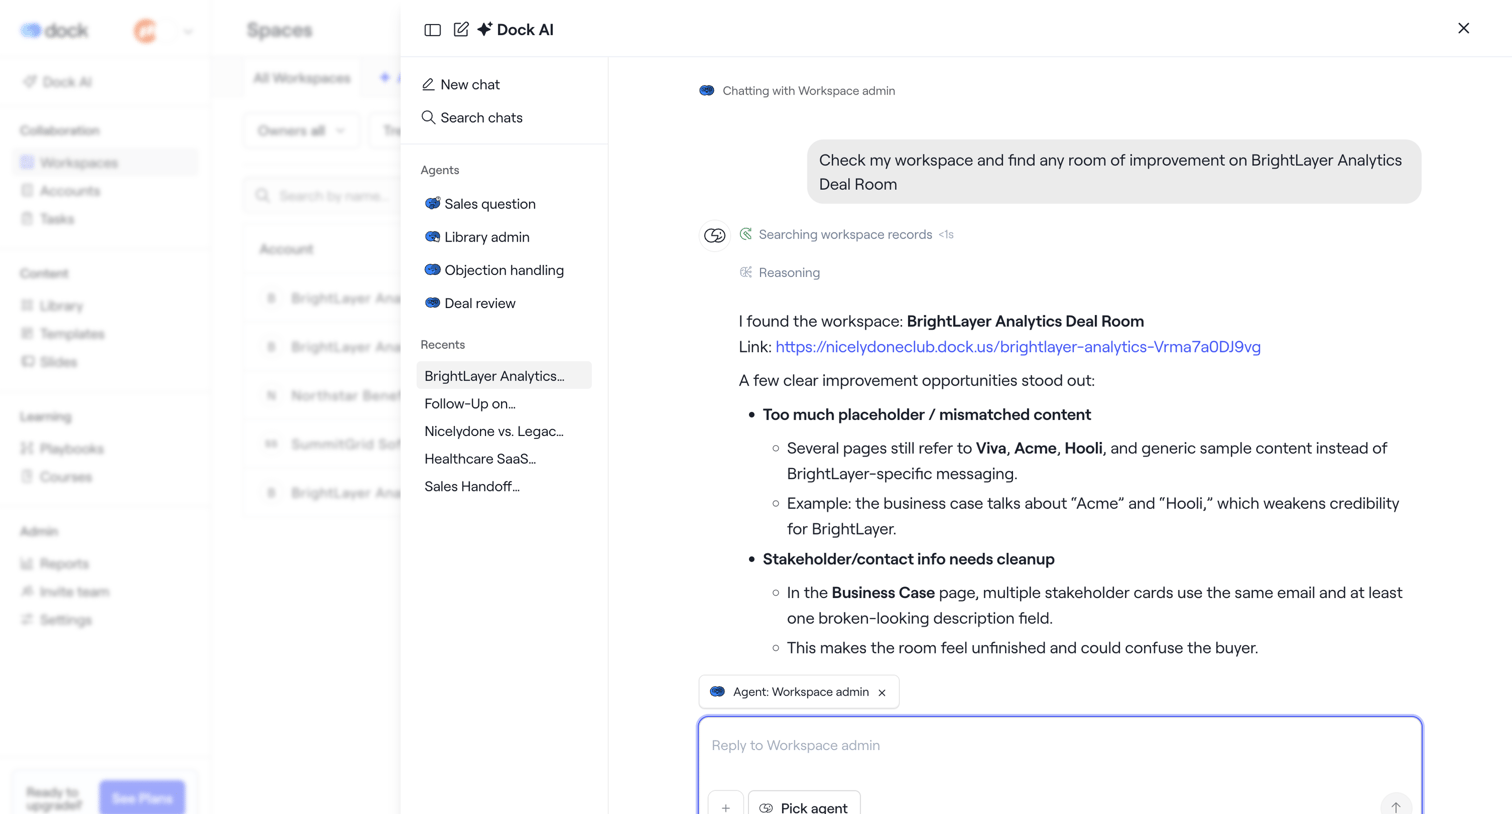This screenshot has height=814, width=1512.
Task: Start a New chat from the sidebar
Action: pos(460,85)
